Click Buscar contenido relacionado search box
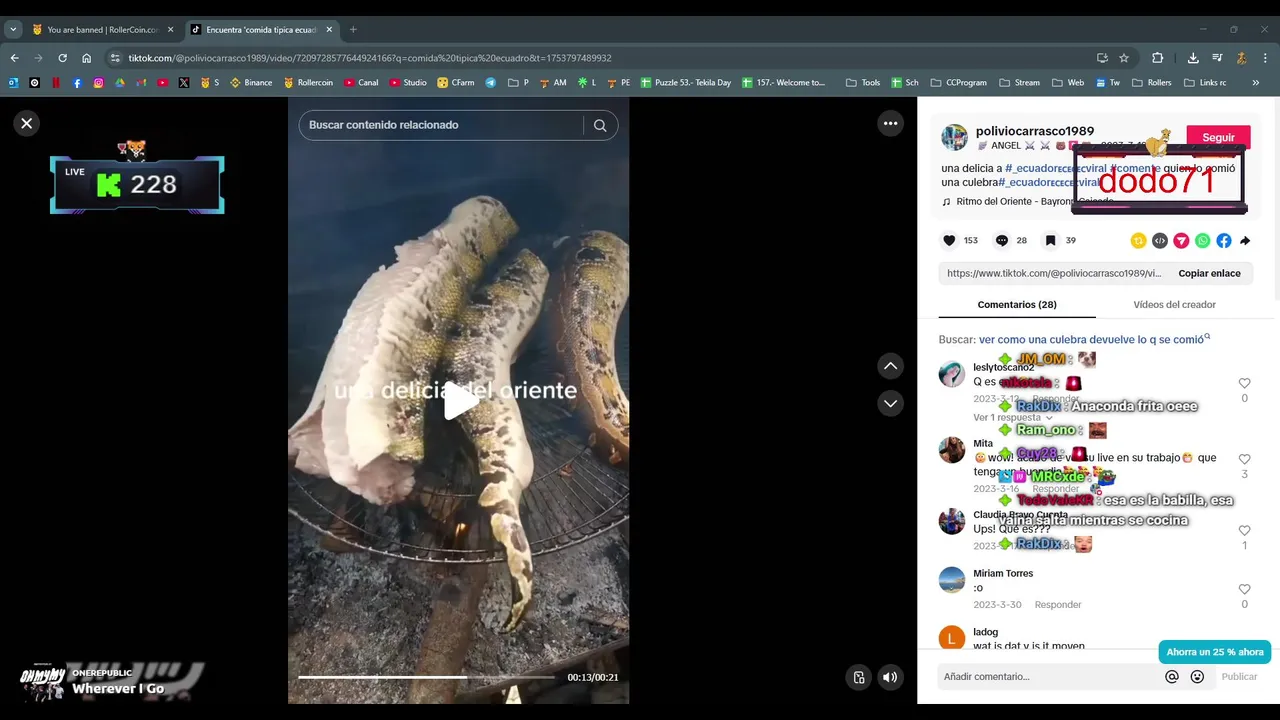1280x720 pixels. [x=440, y=125]
